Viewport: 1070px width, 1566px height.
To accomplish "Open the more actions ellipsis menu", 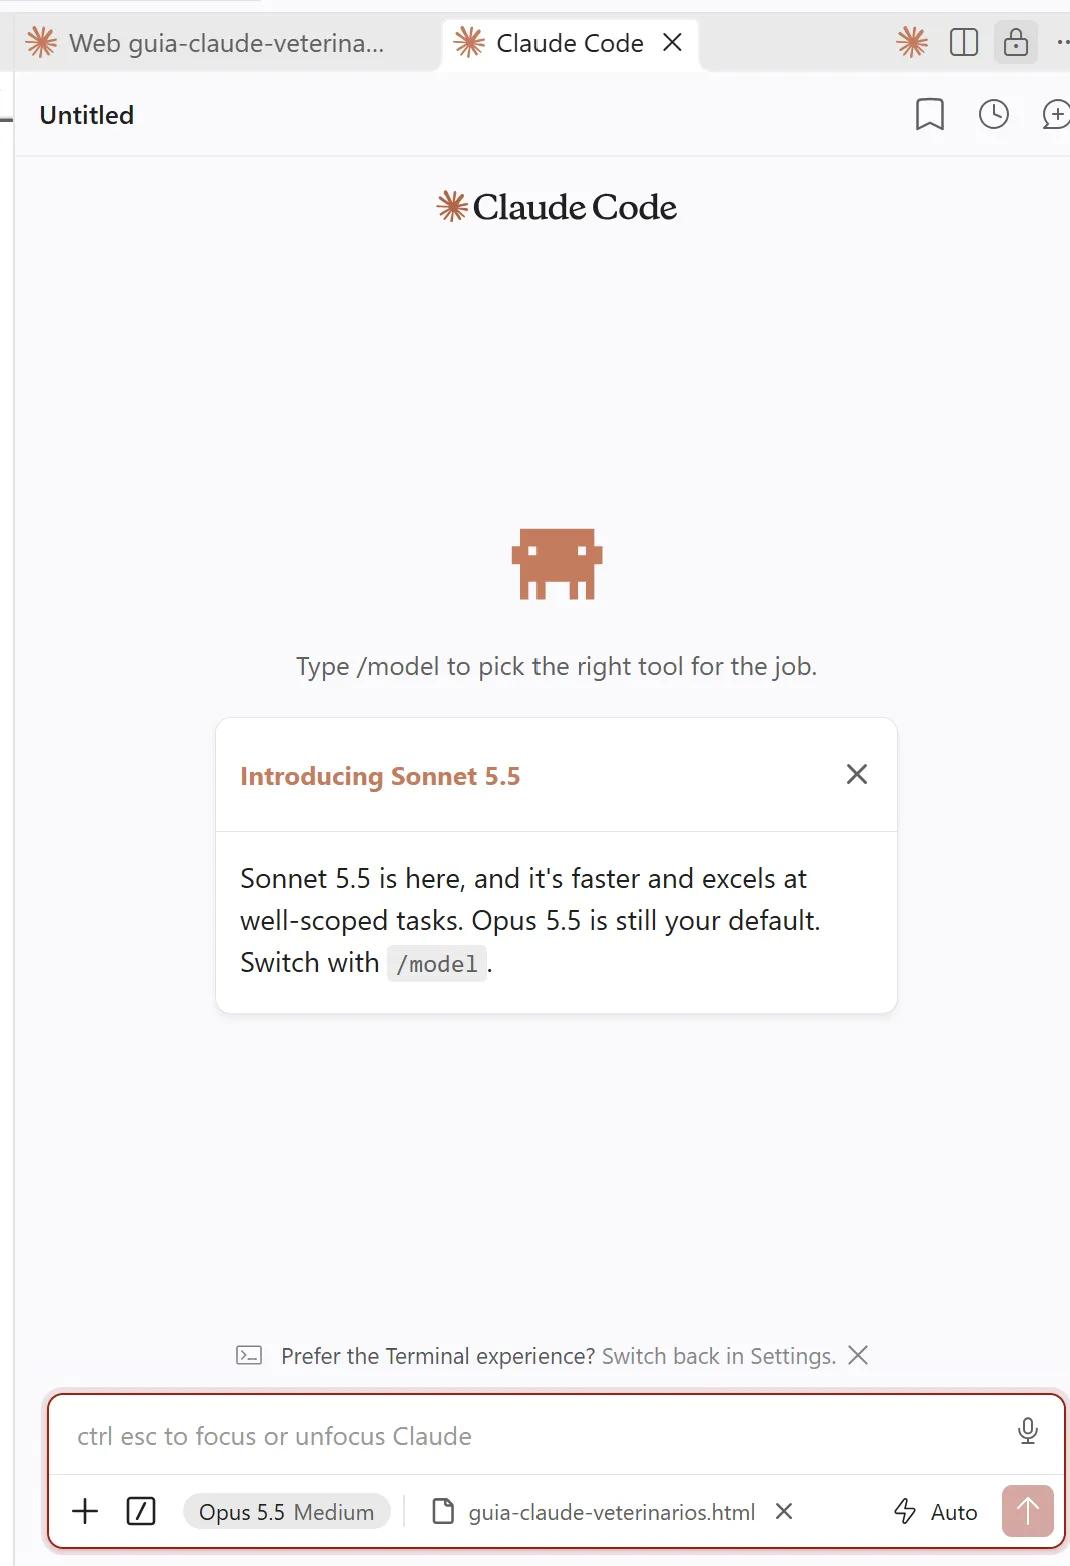I will (1062, 42).
